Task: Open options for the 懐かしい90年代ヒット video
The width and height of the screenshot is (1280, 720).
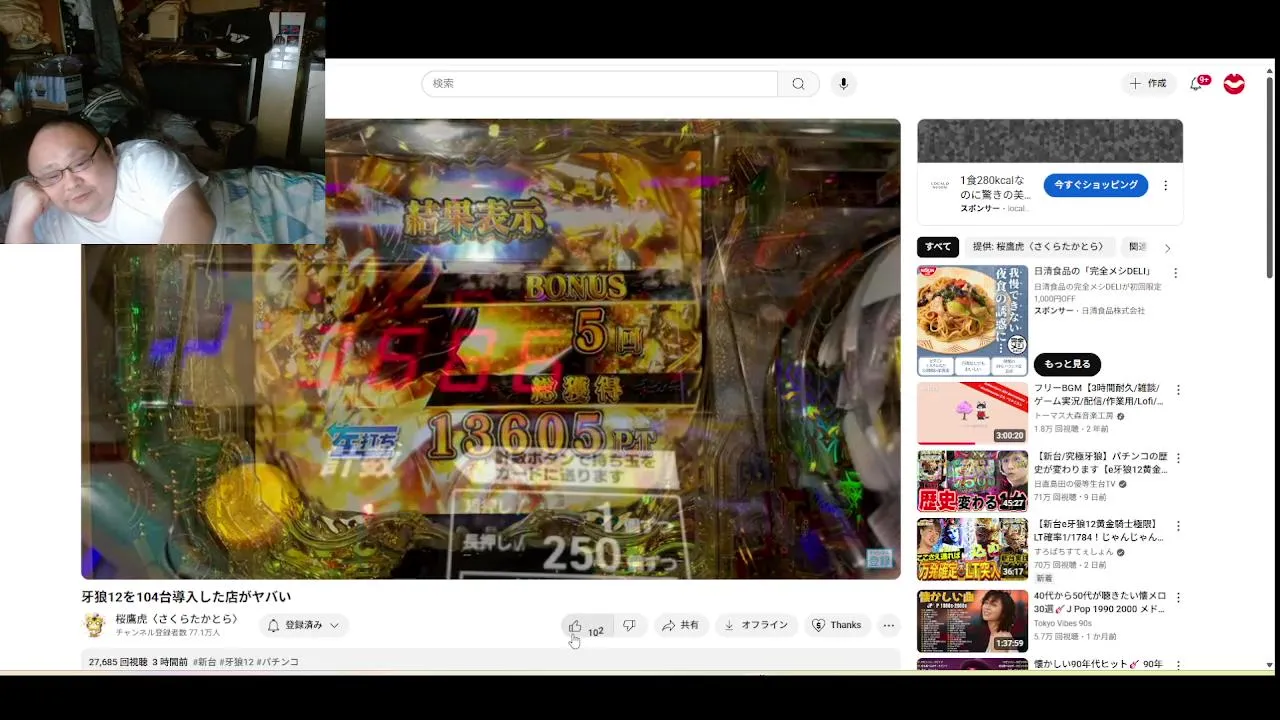Action: pyautogui.click(x=1178, y=665)
